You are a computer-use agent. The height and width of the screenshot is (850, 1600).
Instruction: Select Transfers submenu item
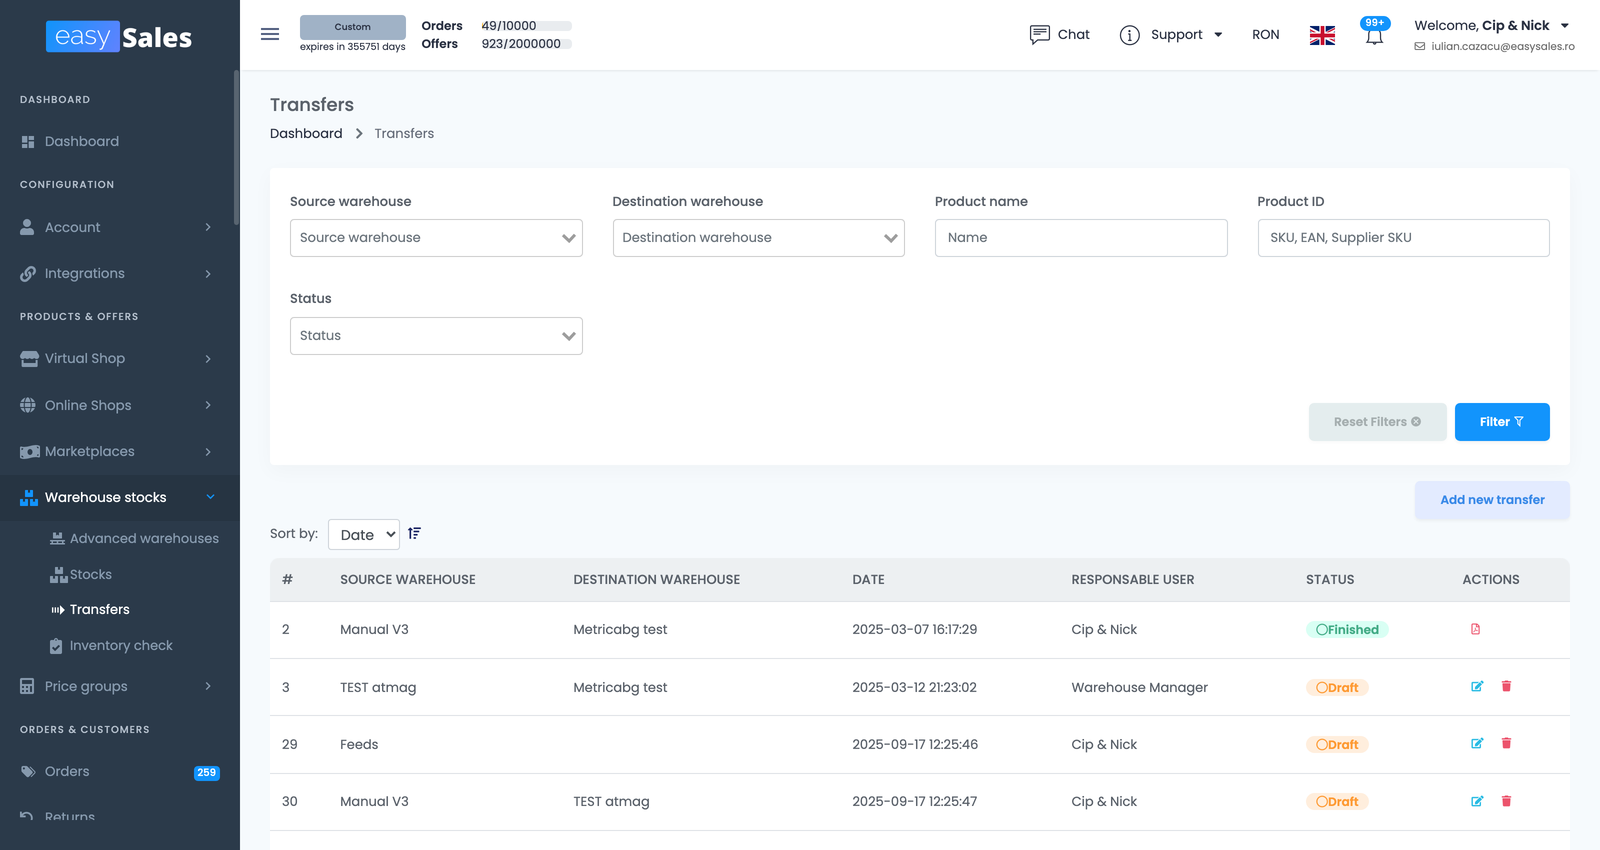coord(90,609)
